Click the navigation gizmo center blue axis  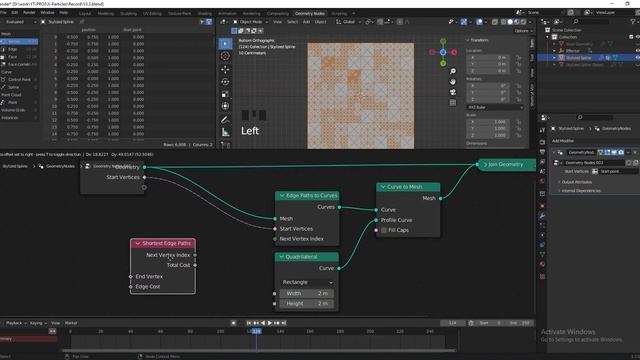coord(443,52)
